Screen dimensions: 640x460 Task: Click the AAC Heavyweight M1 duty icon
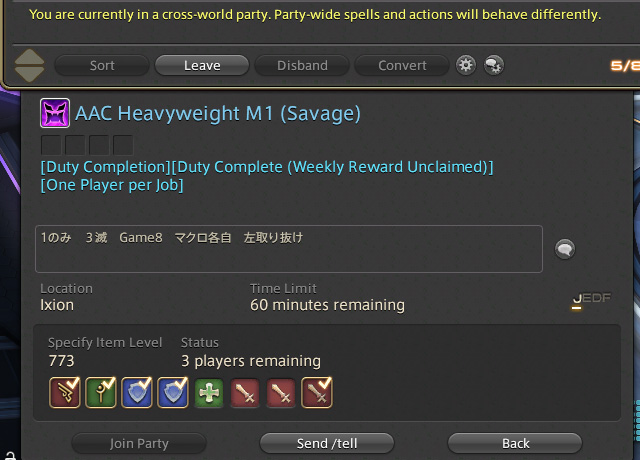(55, 113)
